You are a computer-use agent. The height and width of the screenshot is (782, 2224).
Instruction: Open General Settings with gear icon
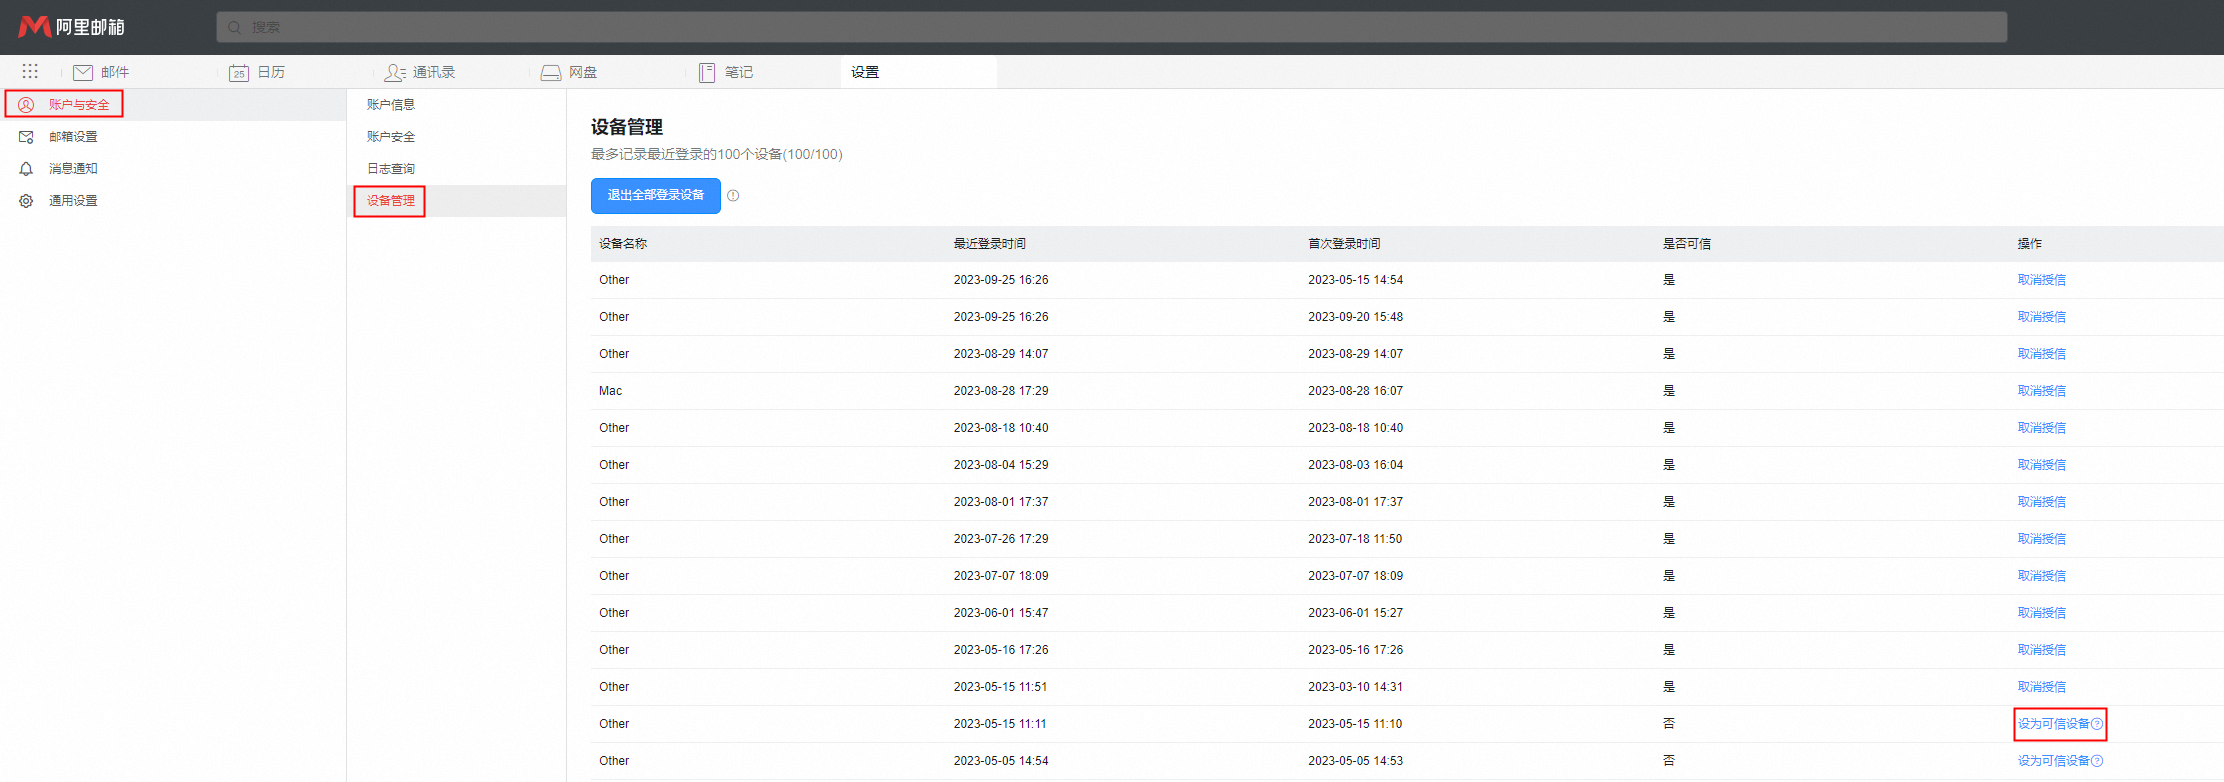pyautogui.click(x=73, y=201)
